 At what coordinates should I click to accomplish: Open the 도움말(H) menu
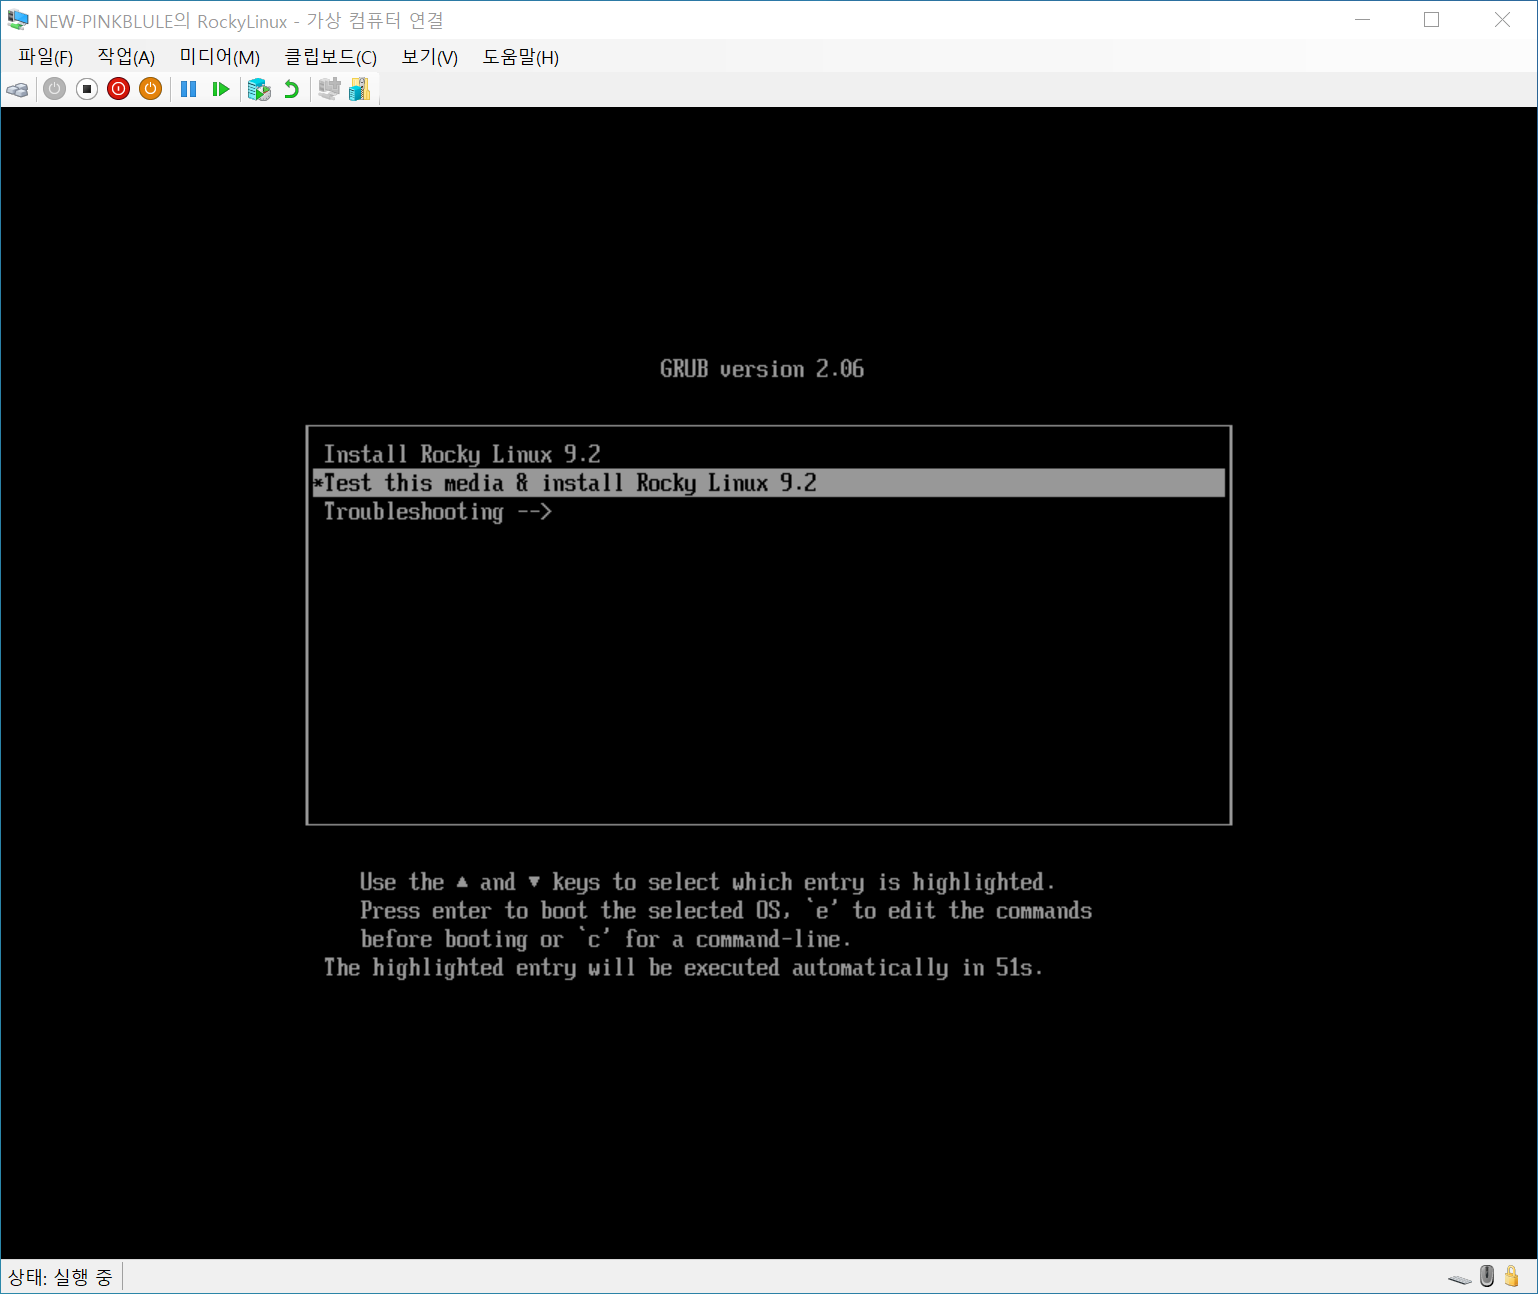521,57
